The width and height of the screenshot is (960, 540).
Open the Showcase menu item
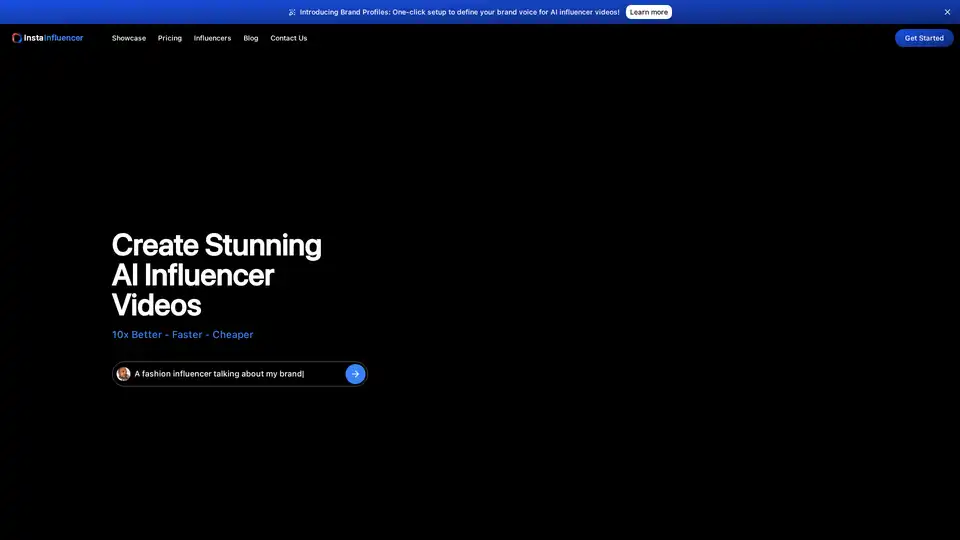coord(129,38)
